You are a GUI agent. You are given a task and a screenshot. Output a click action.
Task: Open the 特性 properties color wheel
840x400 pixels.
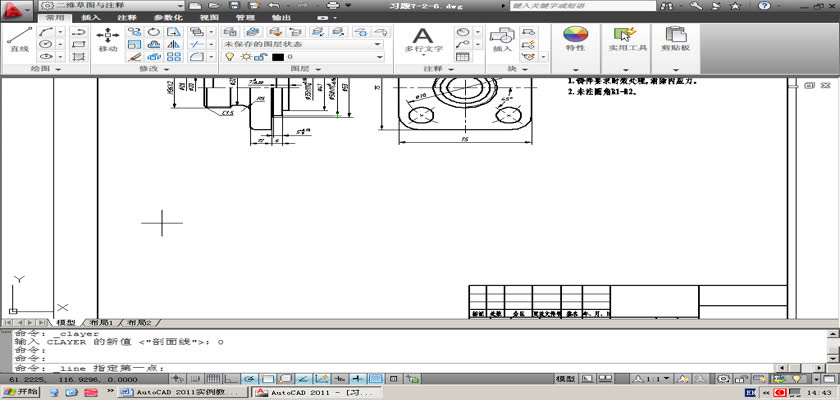coord(575,38)
